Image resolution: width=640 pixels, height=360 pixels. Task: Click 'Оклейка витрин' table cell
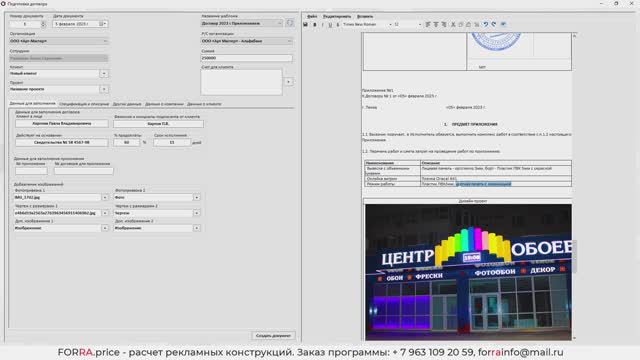click(392, 179)
